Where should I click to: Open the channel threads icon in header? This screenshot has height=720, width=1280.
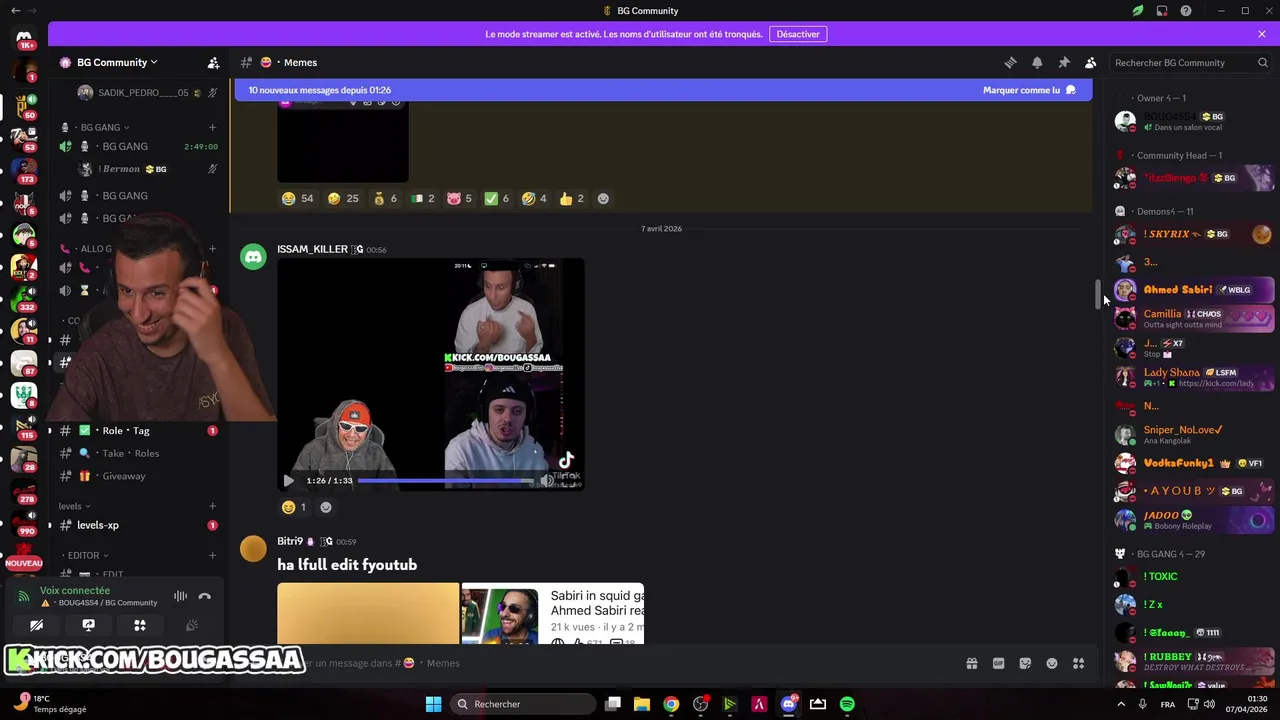click(1010, 62)
